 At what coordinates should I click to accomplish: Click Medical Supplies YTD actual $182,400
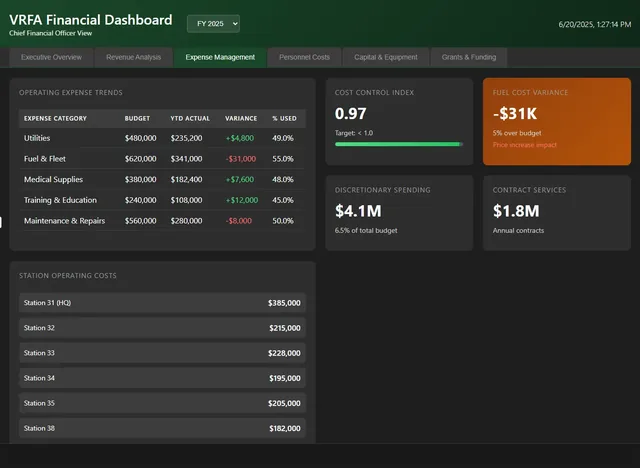click(186, 180)
